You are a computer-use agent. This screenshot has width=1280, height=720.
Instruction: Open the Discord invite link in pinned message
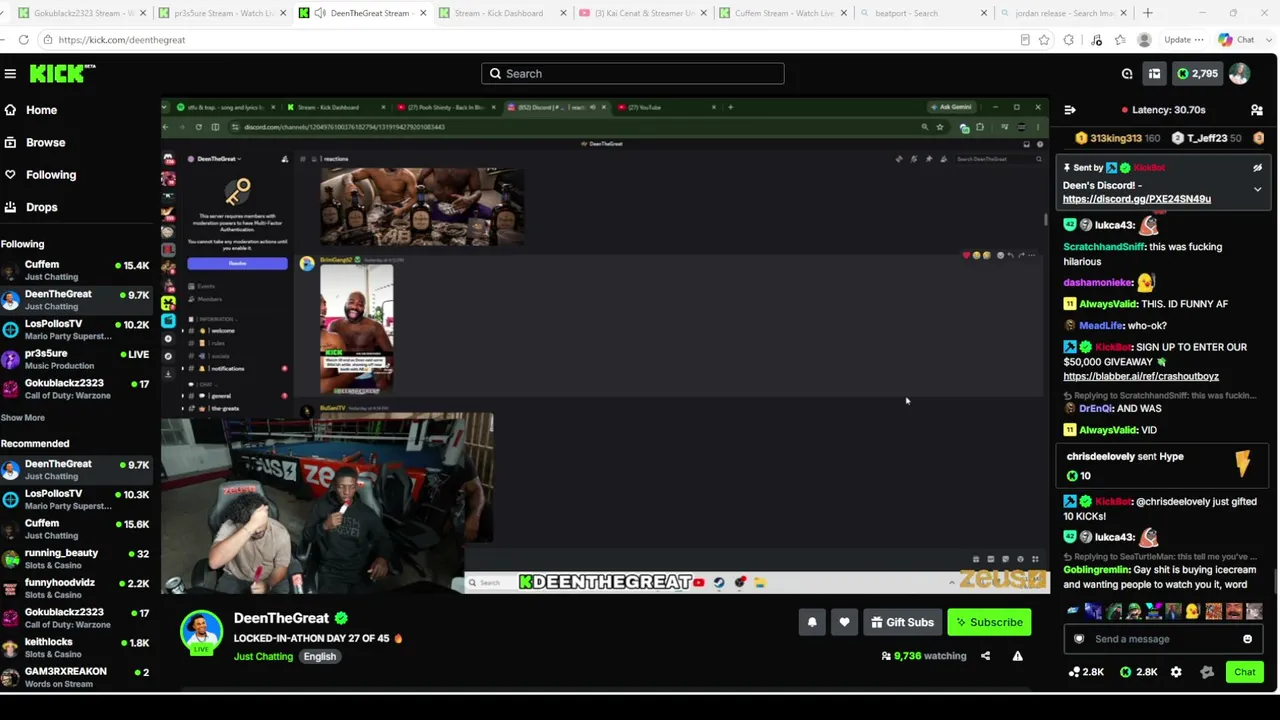pos(1137,199)
